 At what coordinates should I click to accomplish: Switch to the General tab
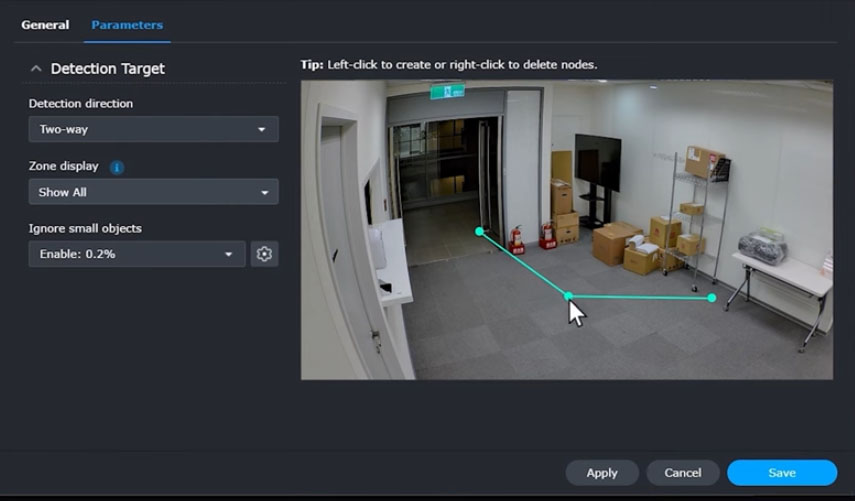coord(45,25)
